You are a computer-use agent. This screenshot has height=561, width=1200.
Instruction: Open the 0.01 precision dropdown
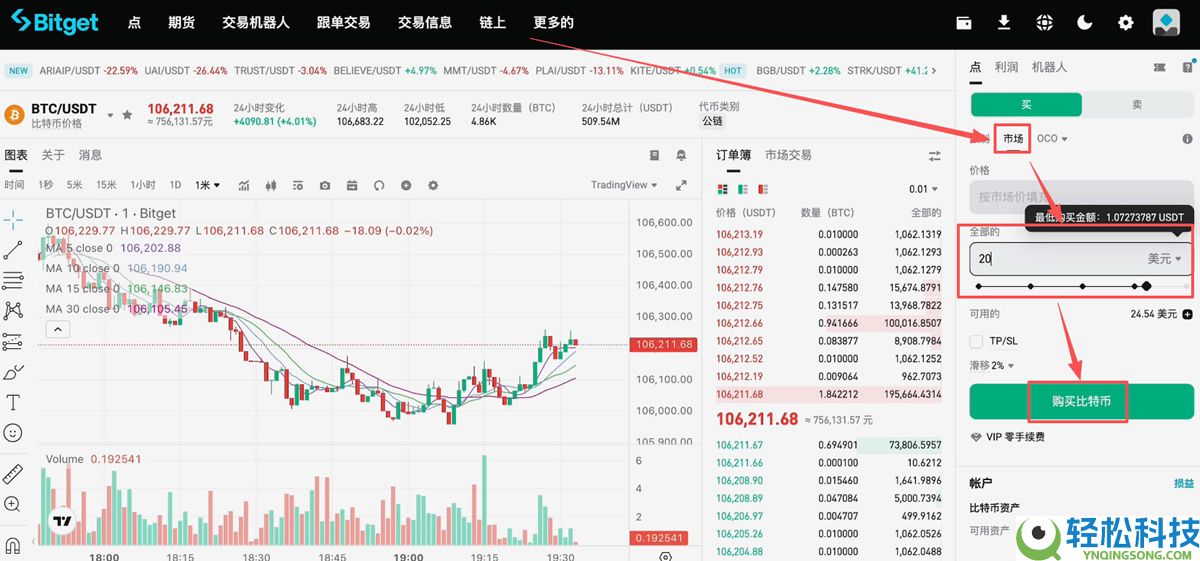point(923,189)
